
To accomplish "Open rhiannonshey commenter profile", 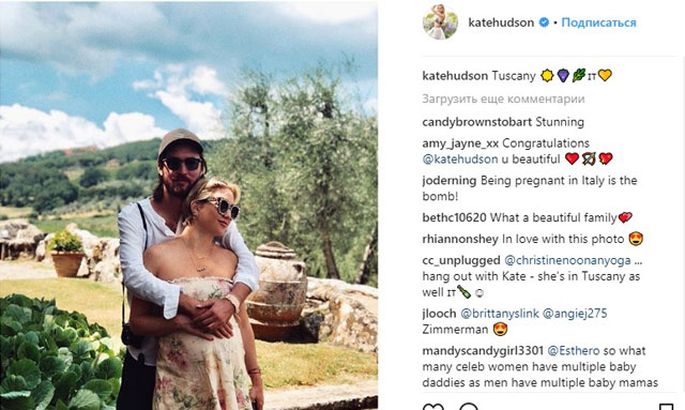I will click(x=460, y=239).
